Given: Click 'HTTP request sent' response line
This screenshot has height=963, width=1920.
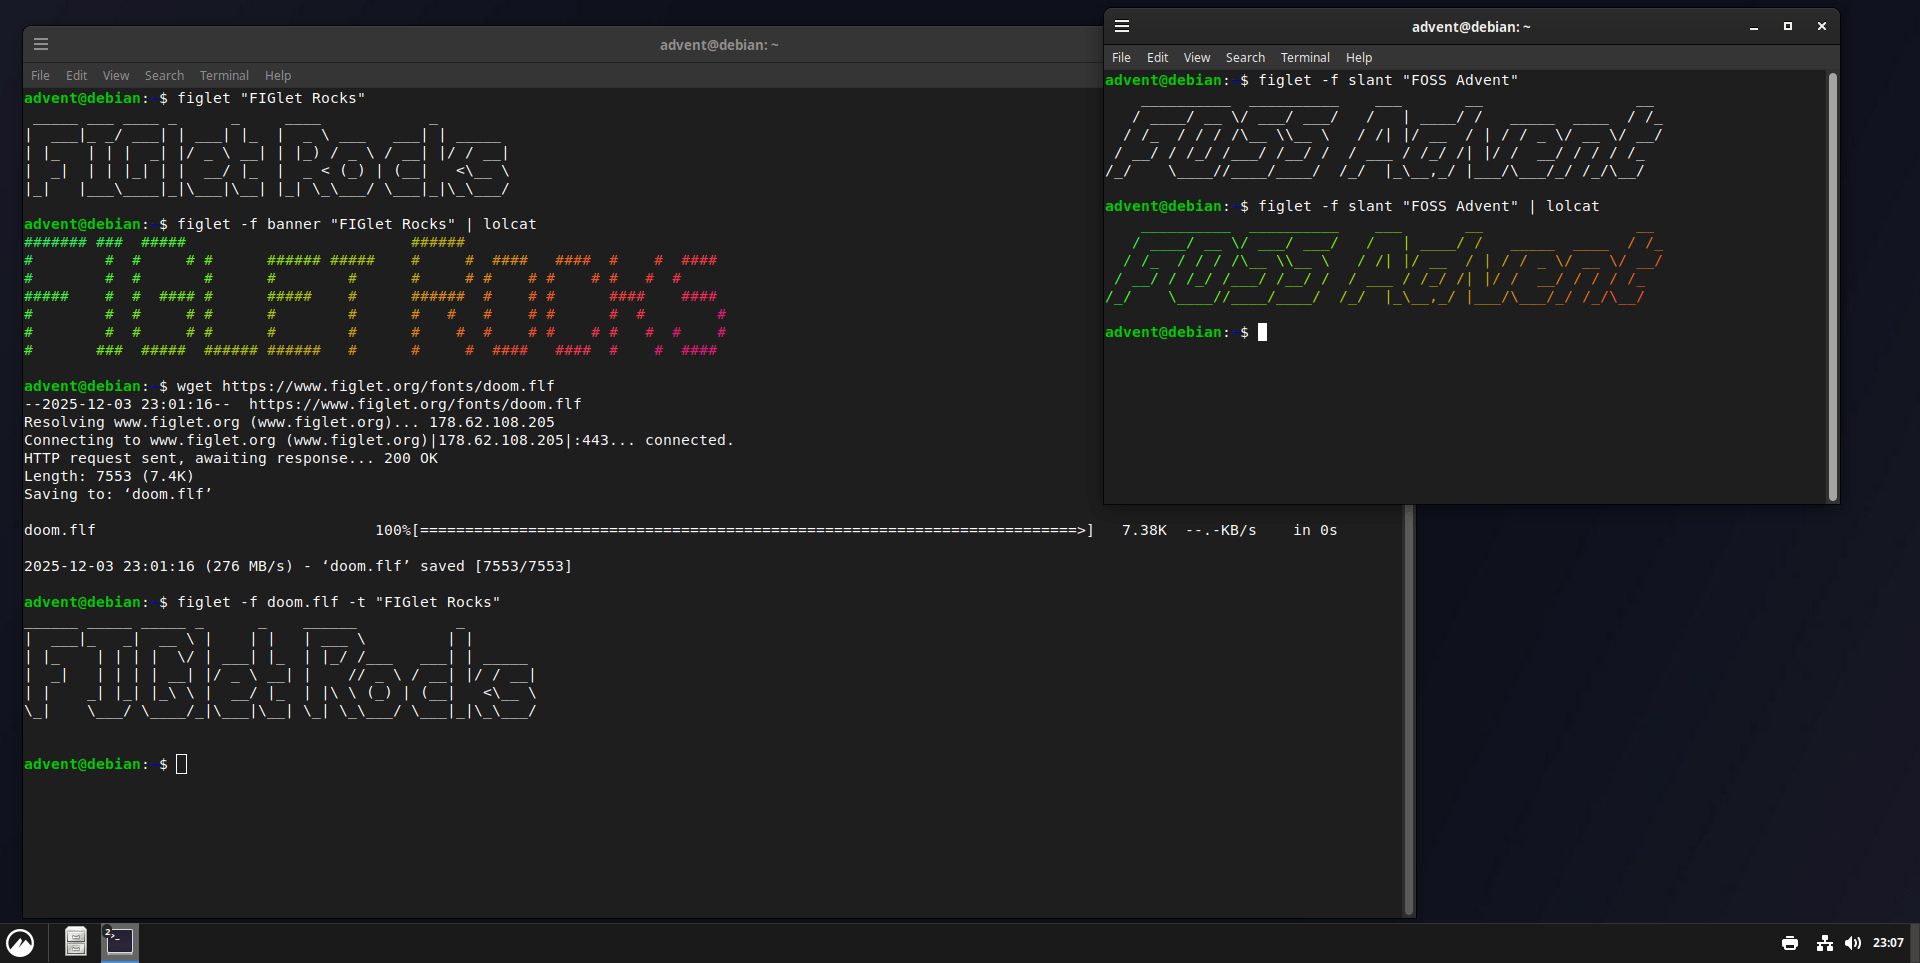Looking at the screenshot, I should (x=231, y=458).
